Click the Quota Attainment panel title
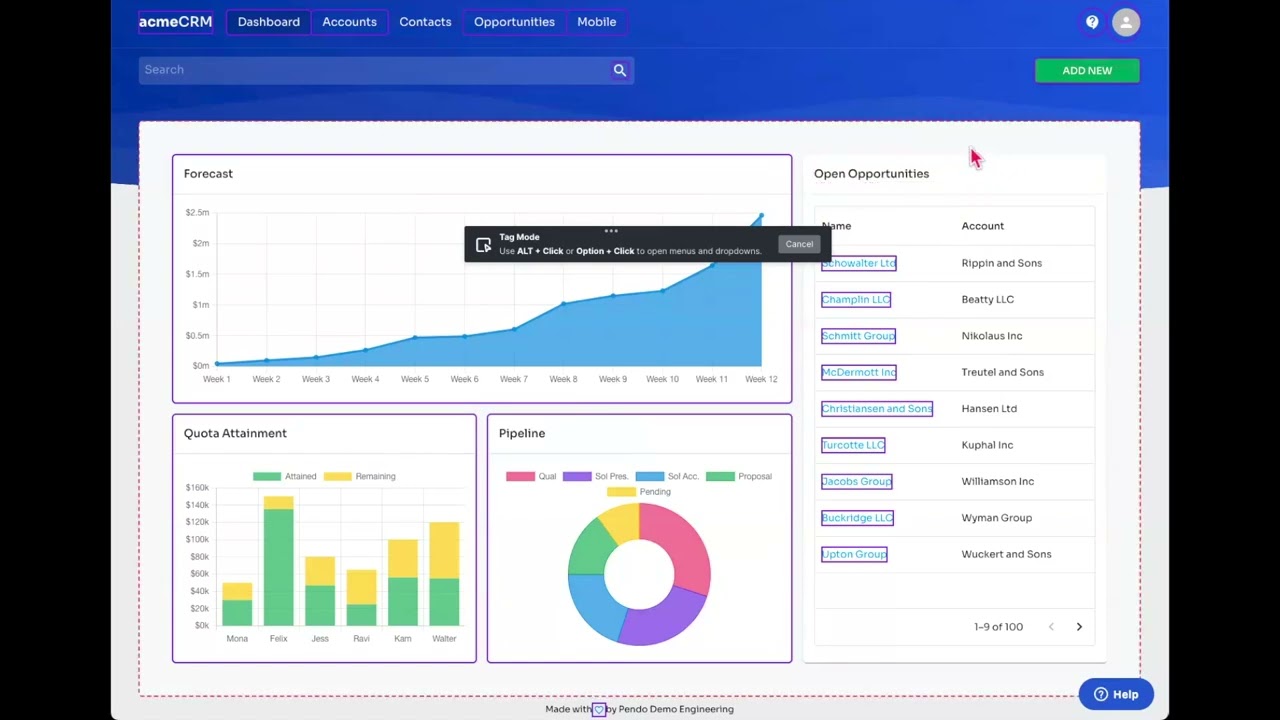1280x720 pixels. tap(235, 433)
